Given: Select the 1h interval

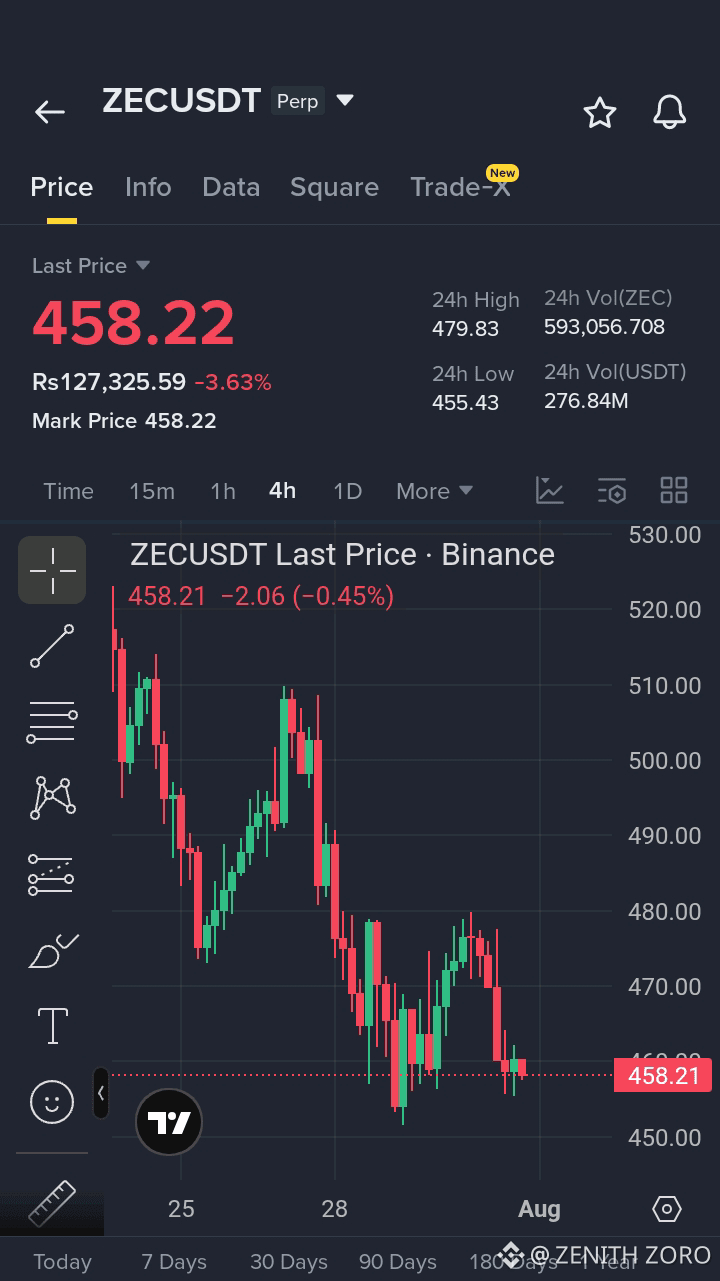Looking at the screenshot, I should [x=223, y=491].
